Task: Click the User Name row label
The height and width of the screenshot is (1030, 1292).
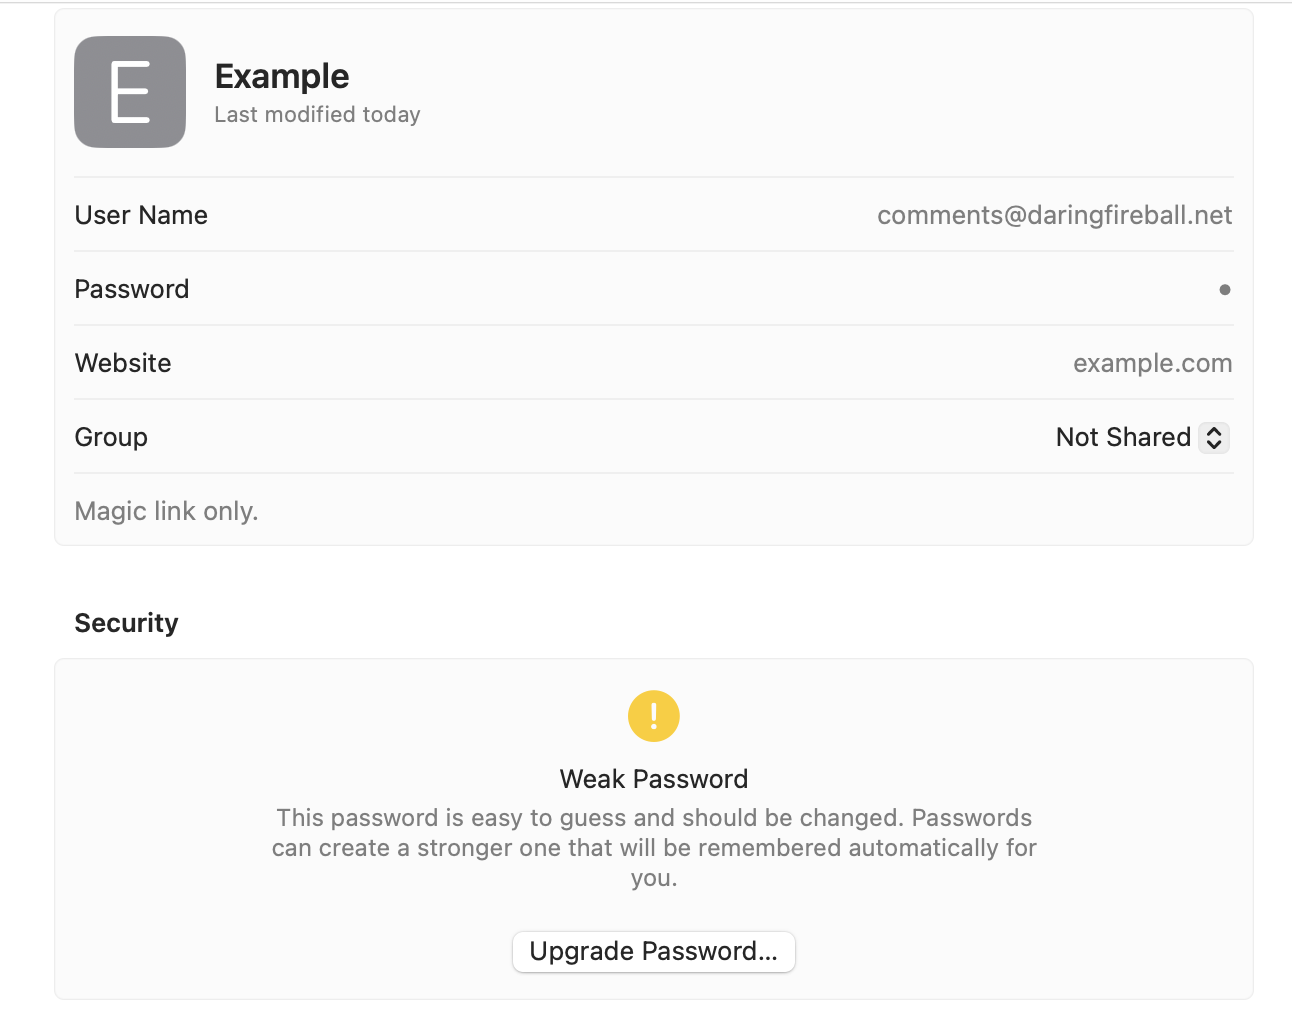Action: 141,215
